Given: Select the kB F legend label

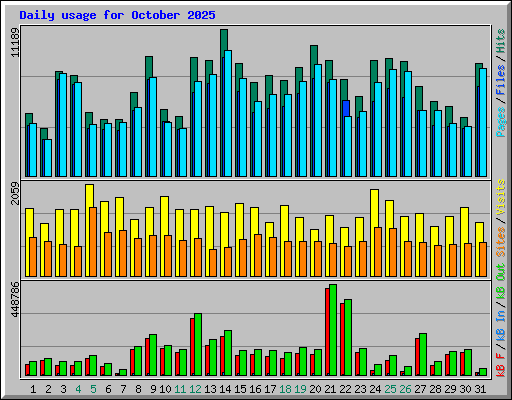Looking at the screenshot, I should pyautogui.click(x=501, y=364).
